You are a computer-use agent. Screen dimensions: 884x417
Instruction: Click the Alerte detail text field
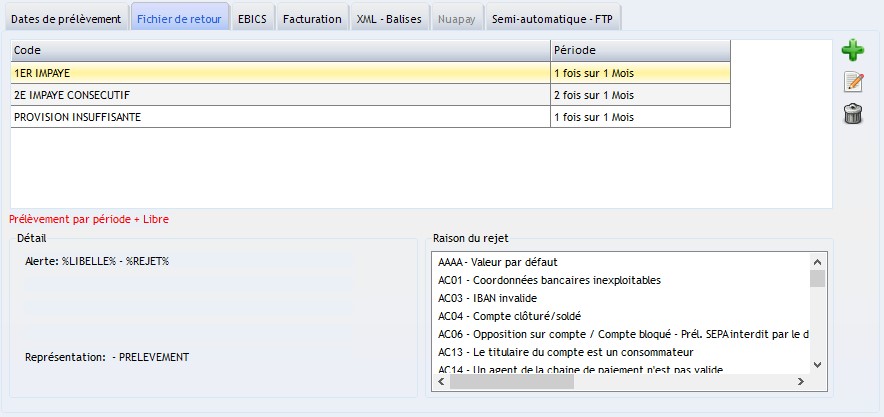[190, 262]
